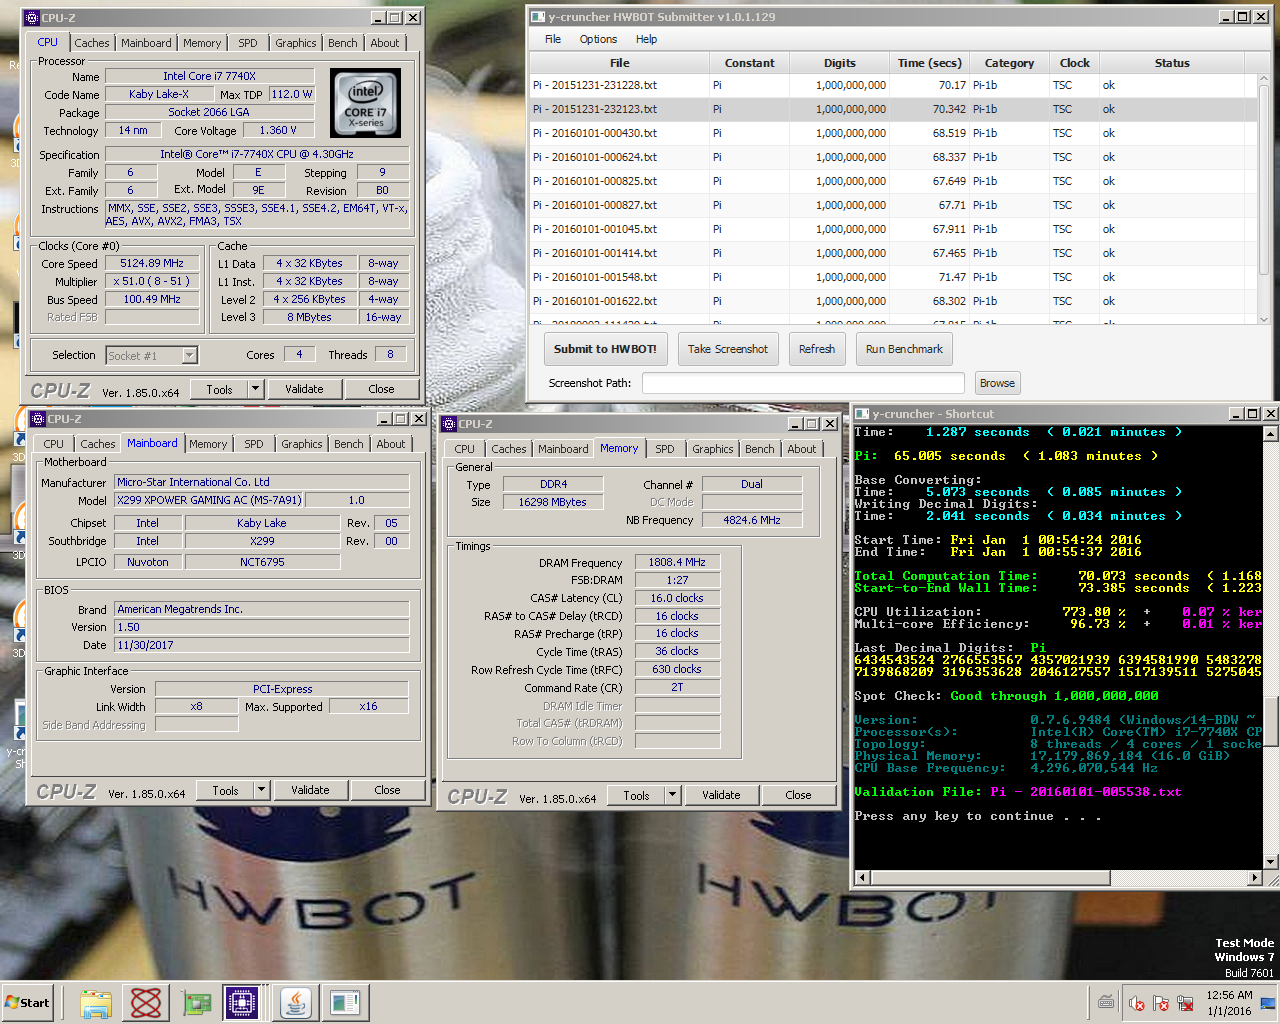The width and height of the screenshot is (1280, 1024).
Task: Click Submit to HWBOT! button
Action: tap(605, 349)
